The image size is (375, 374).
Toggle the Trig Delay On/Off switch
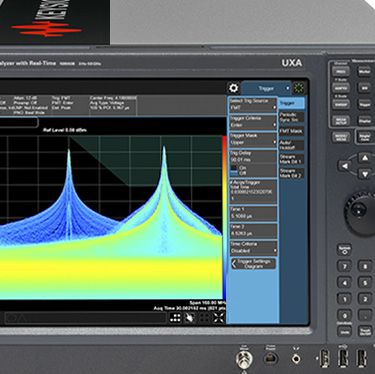pyautogui.click(x=234, y=170)
